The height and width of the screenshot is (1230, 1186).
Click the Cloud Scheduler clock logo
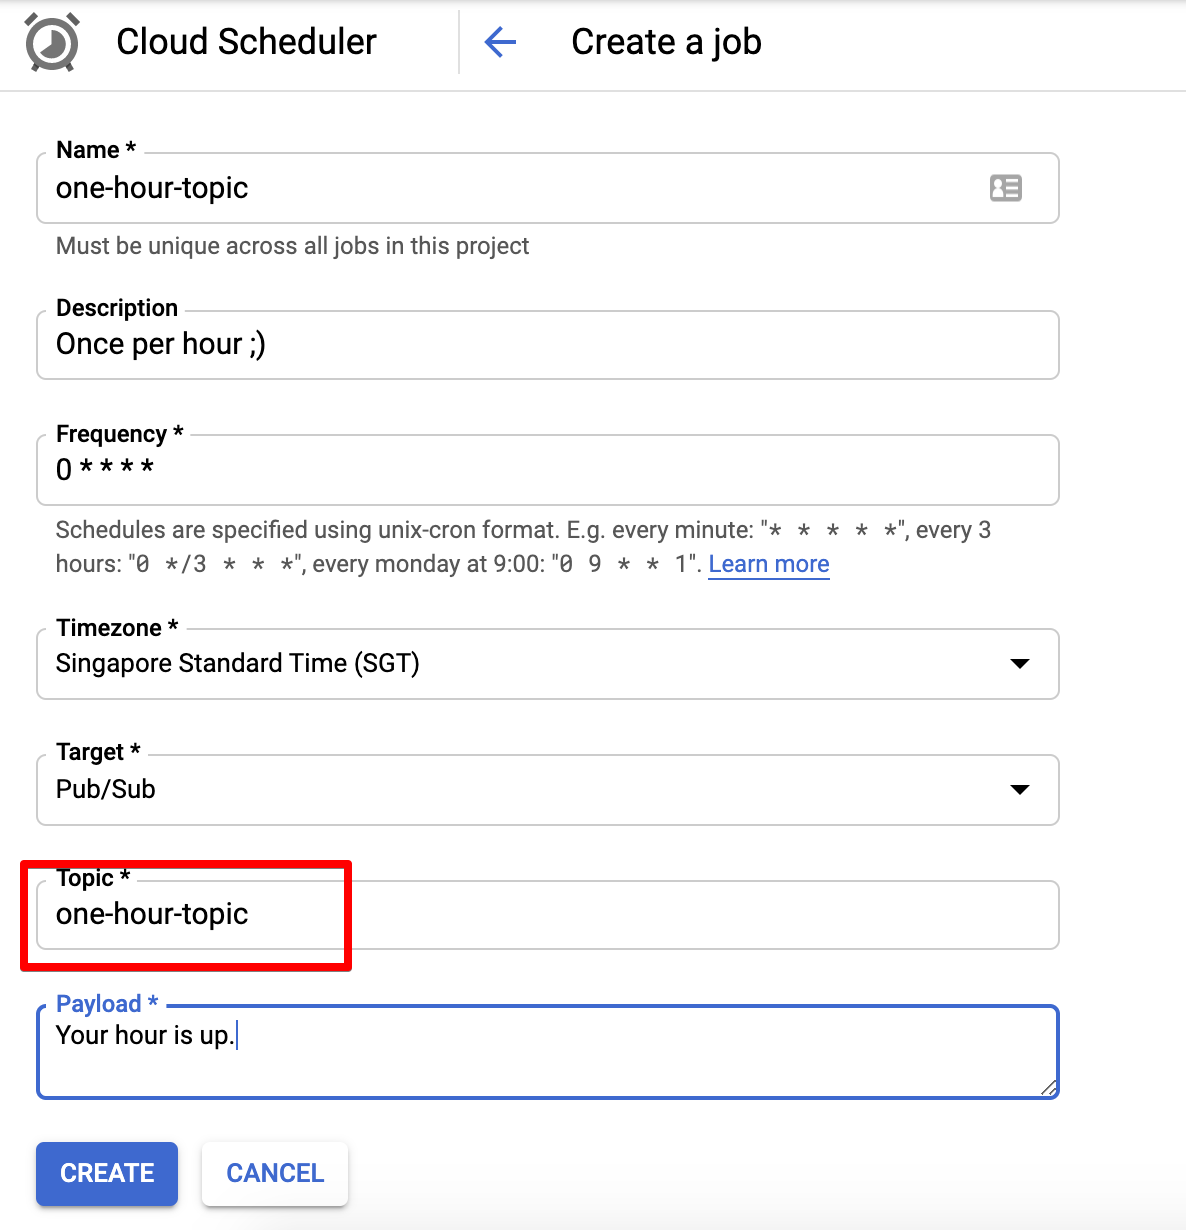[51, 42]
